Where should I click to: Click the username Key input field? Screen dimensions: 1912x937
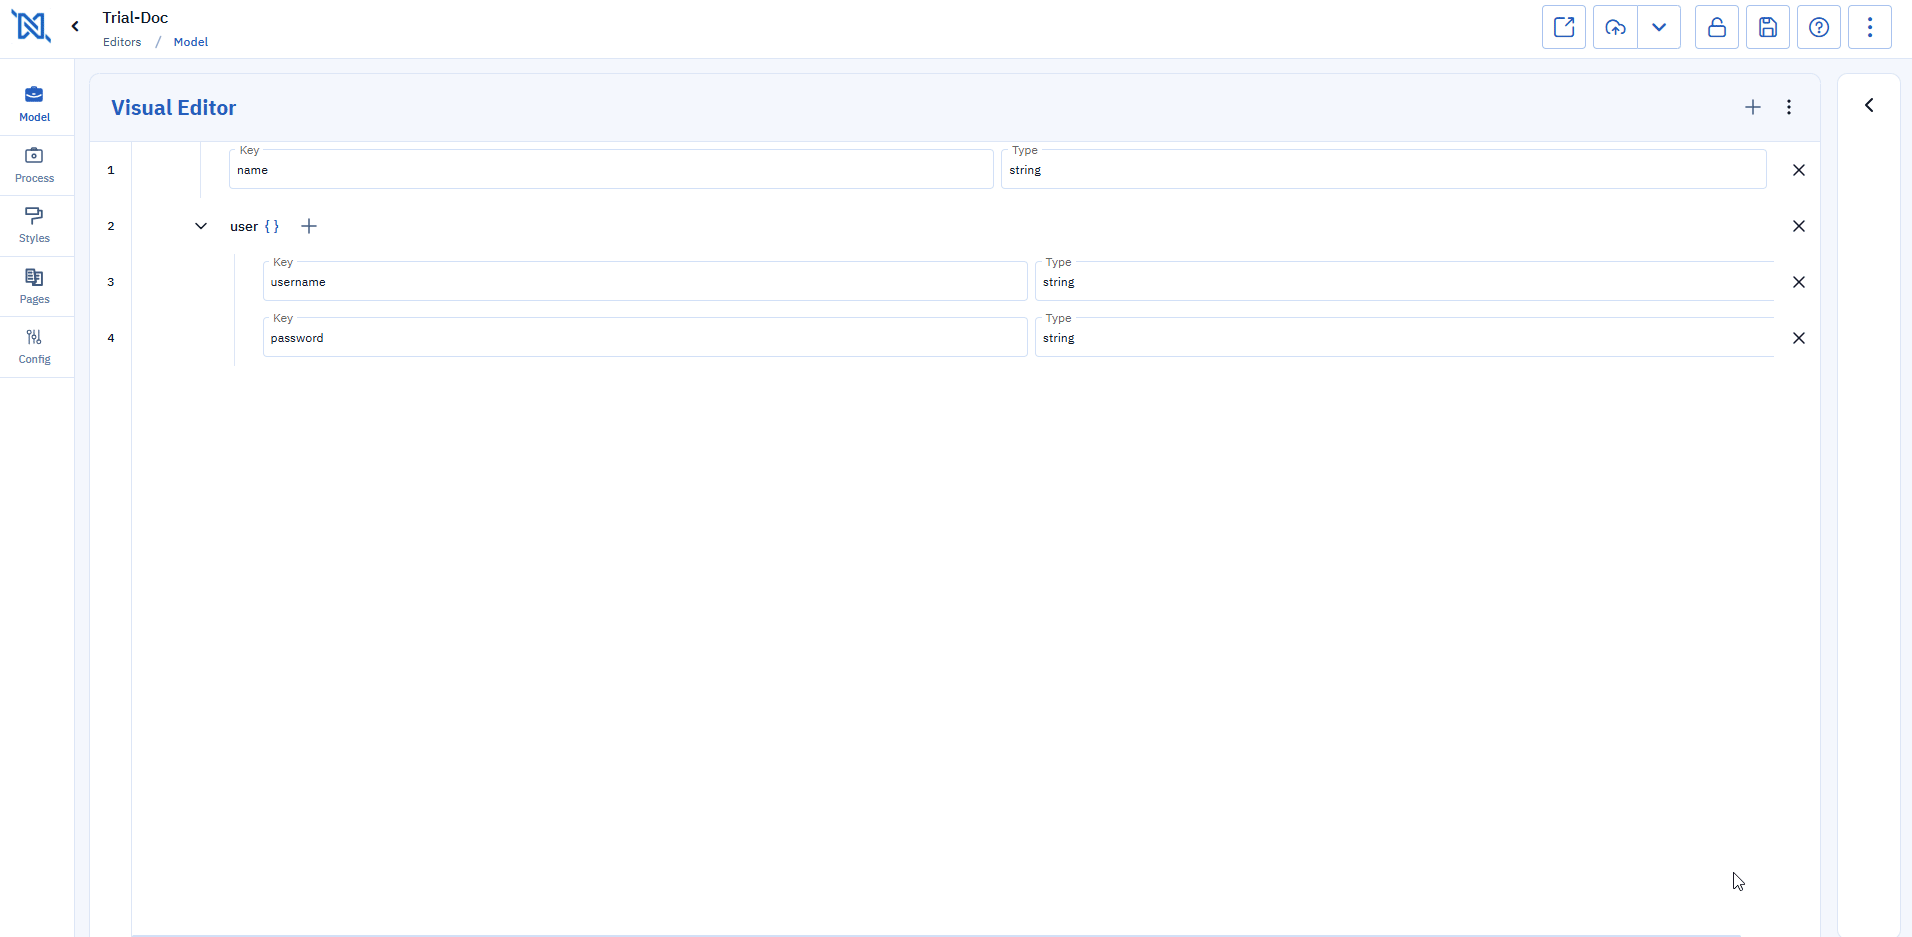pos(644,282)
